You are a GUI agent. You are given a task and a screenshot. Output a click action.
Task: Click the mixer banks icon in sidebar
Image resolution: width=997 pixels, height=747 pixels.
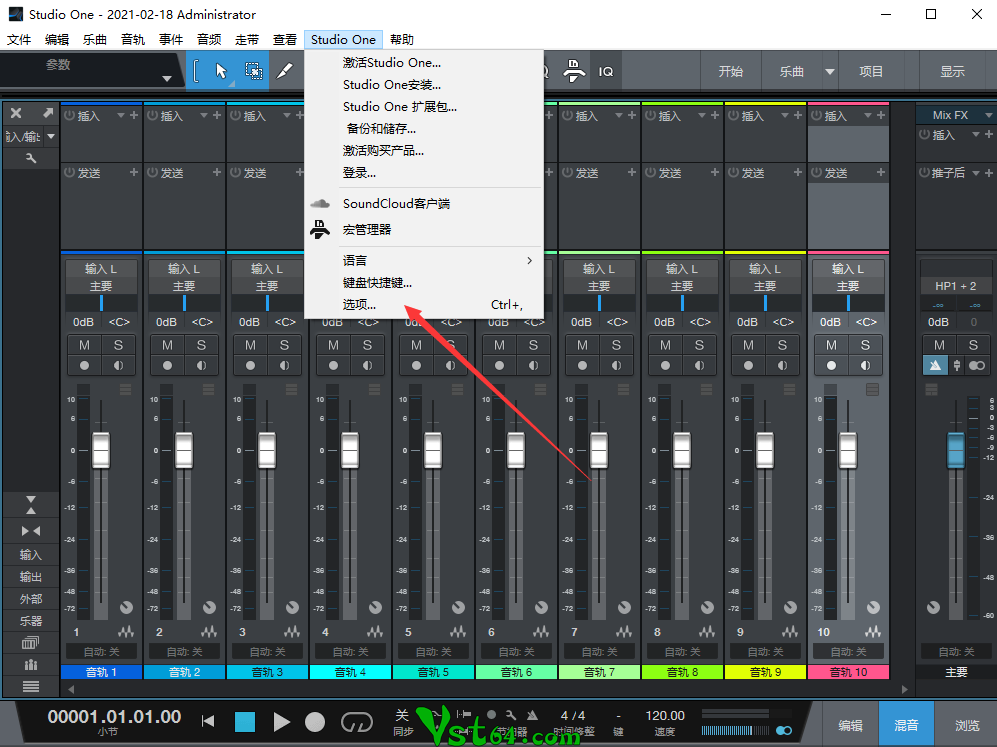31,643
